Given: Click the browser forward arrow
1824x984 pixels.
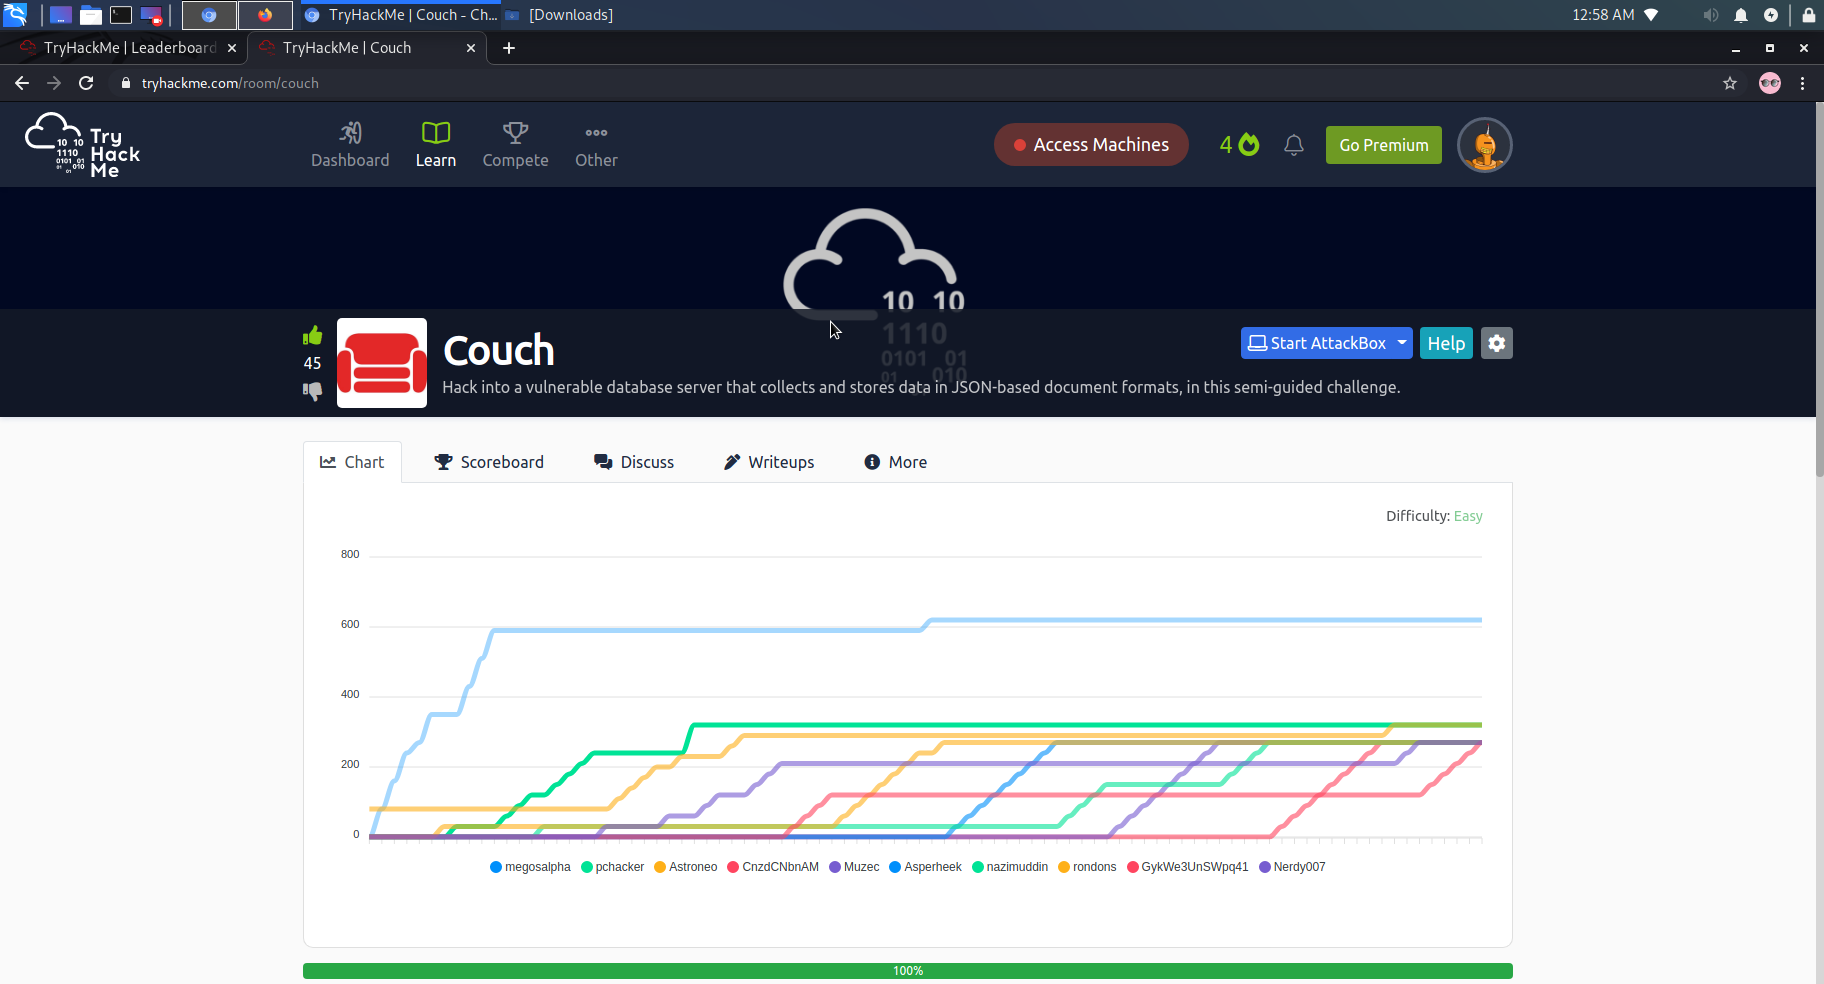Looking at the screenshot, I should [54, 83].
